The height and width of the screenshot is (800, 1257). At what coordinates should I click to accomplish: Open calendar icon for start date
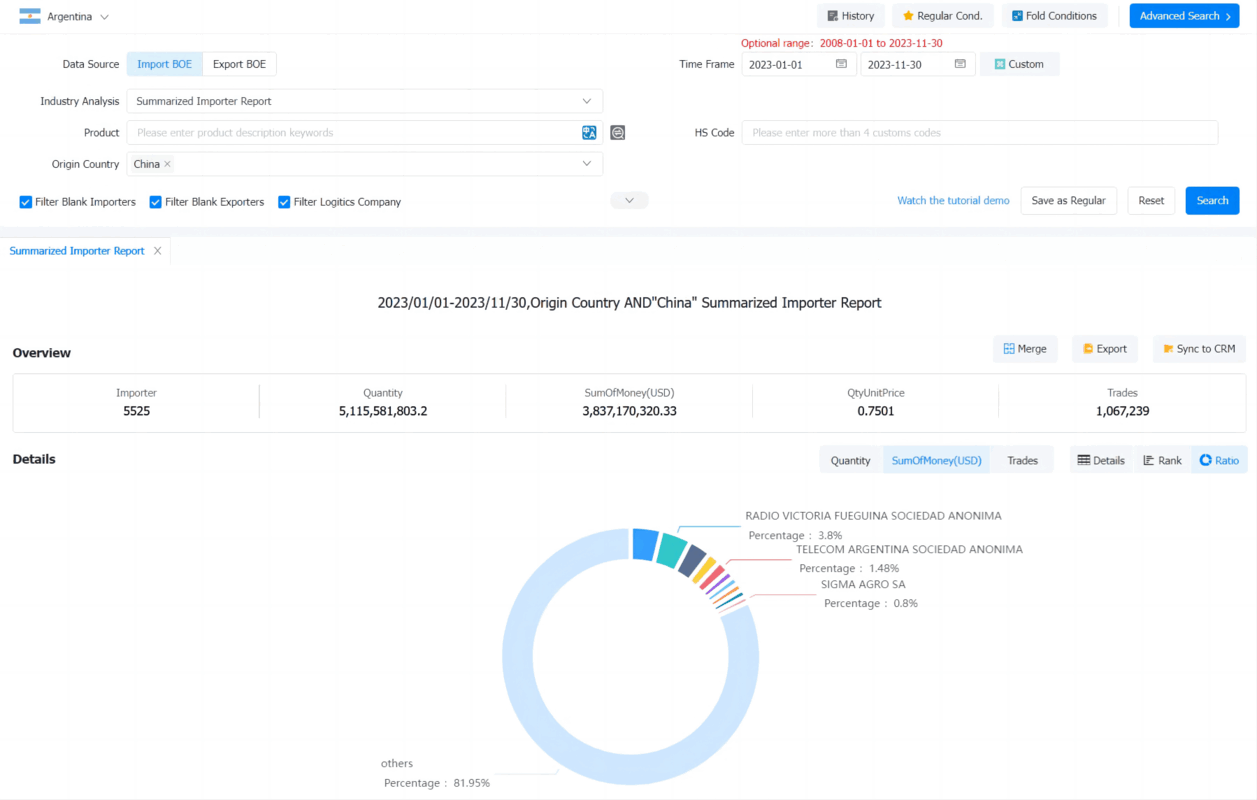[841, 64]
